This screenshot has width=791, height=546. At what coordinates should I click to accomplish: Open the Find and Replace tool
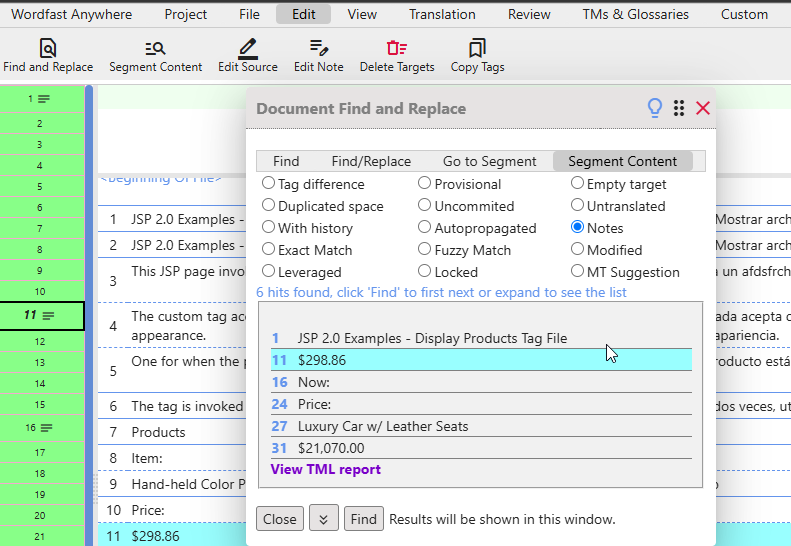tap(48, 56)
